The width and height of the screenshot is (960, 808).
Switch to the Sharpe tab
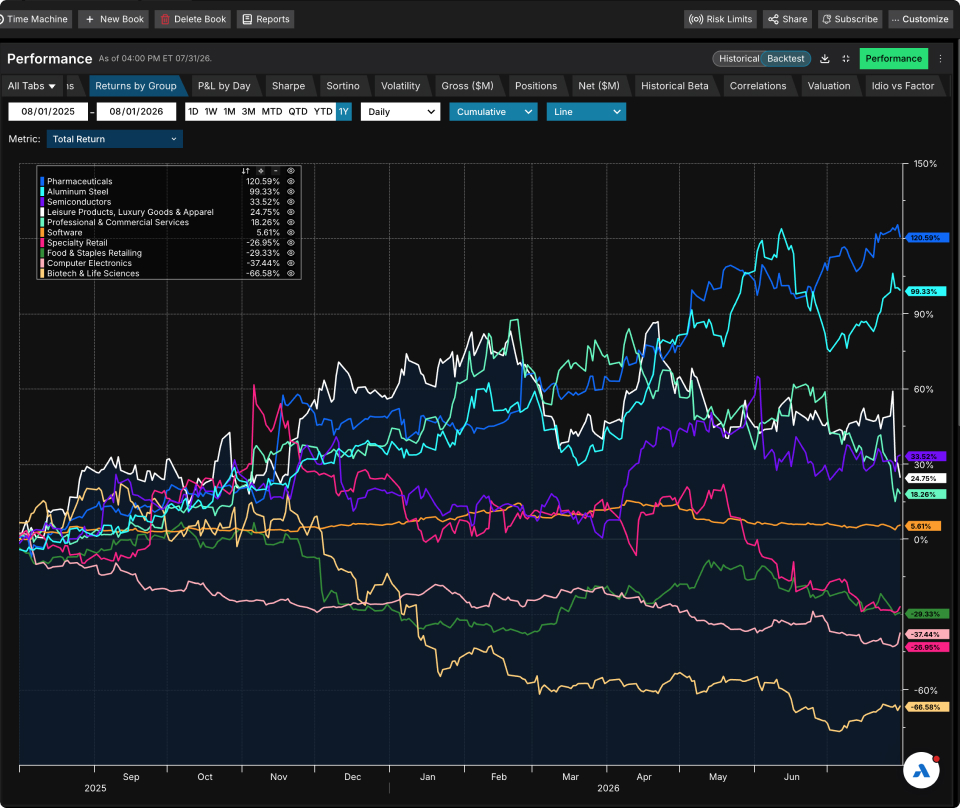coord(288,86)
